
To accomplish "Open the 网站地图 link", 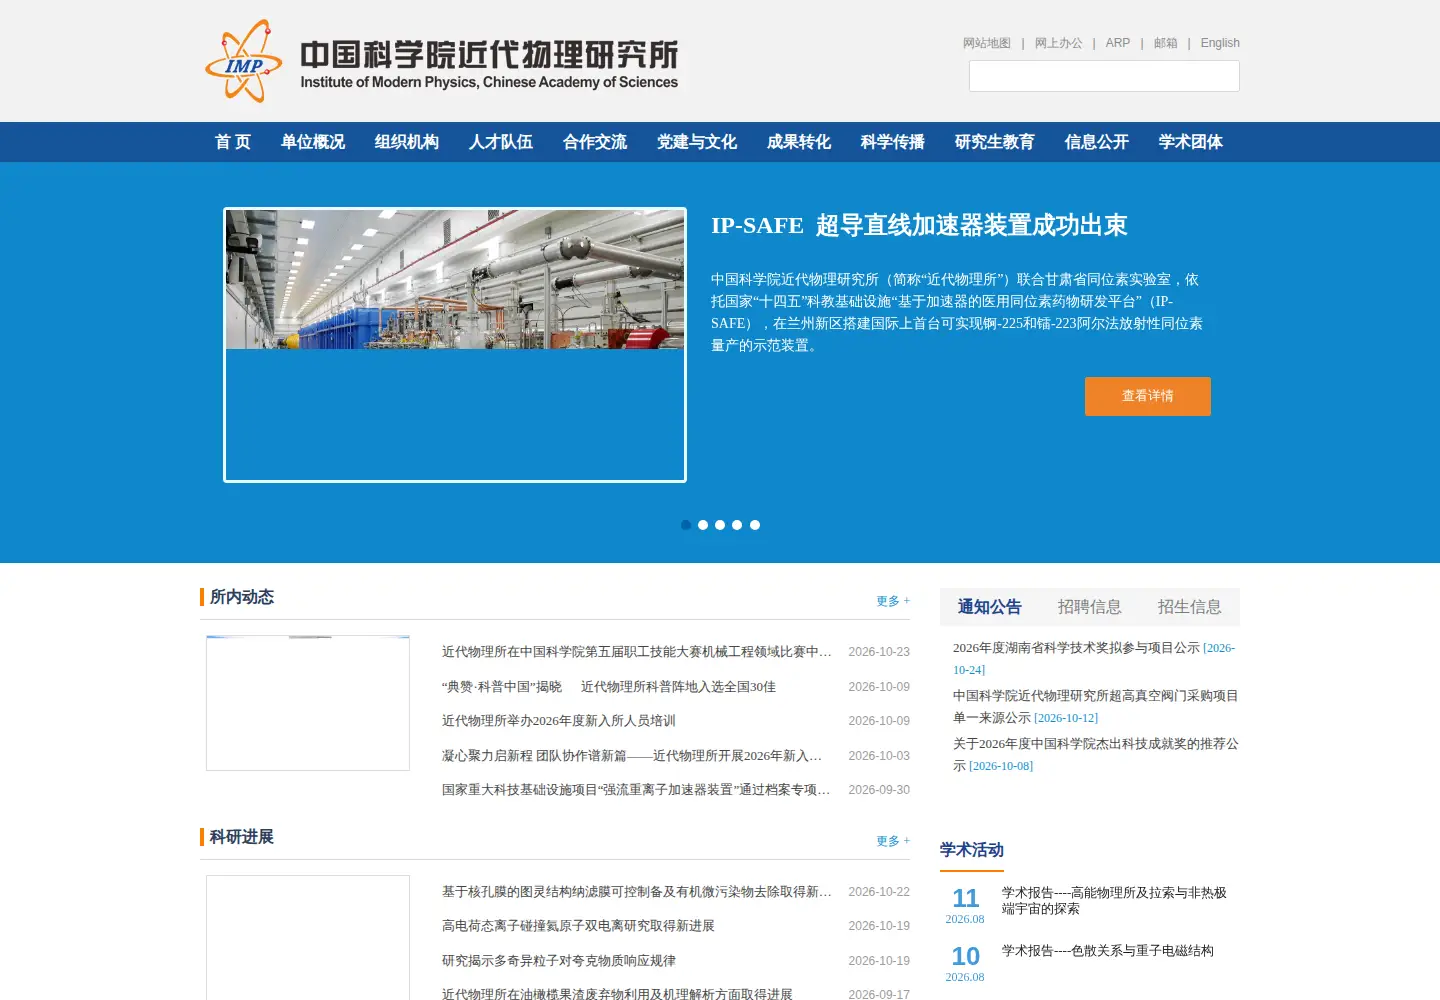I will point(987,43).
